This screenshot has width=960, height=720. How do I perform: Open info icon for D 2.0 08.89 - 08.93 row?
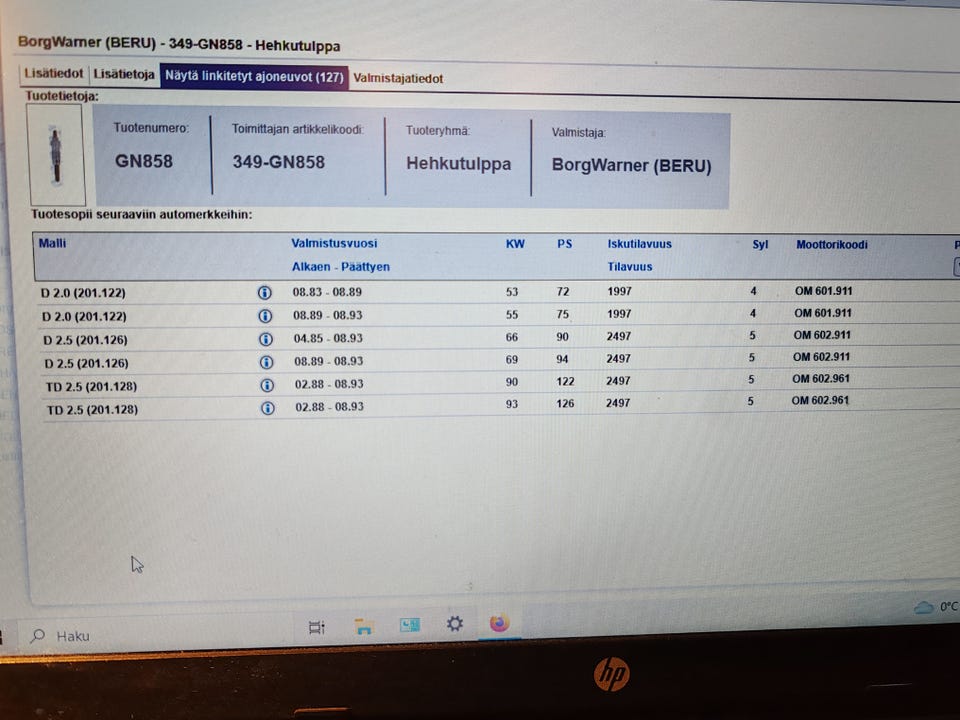point(265,316)
